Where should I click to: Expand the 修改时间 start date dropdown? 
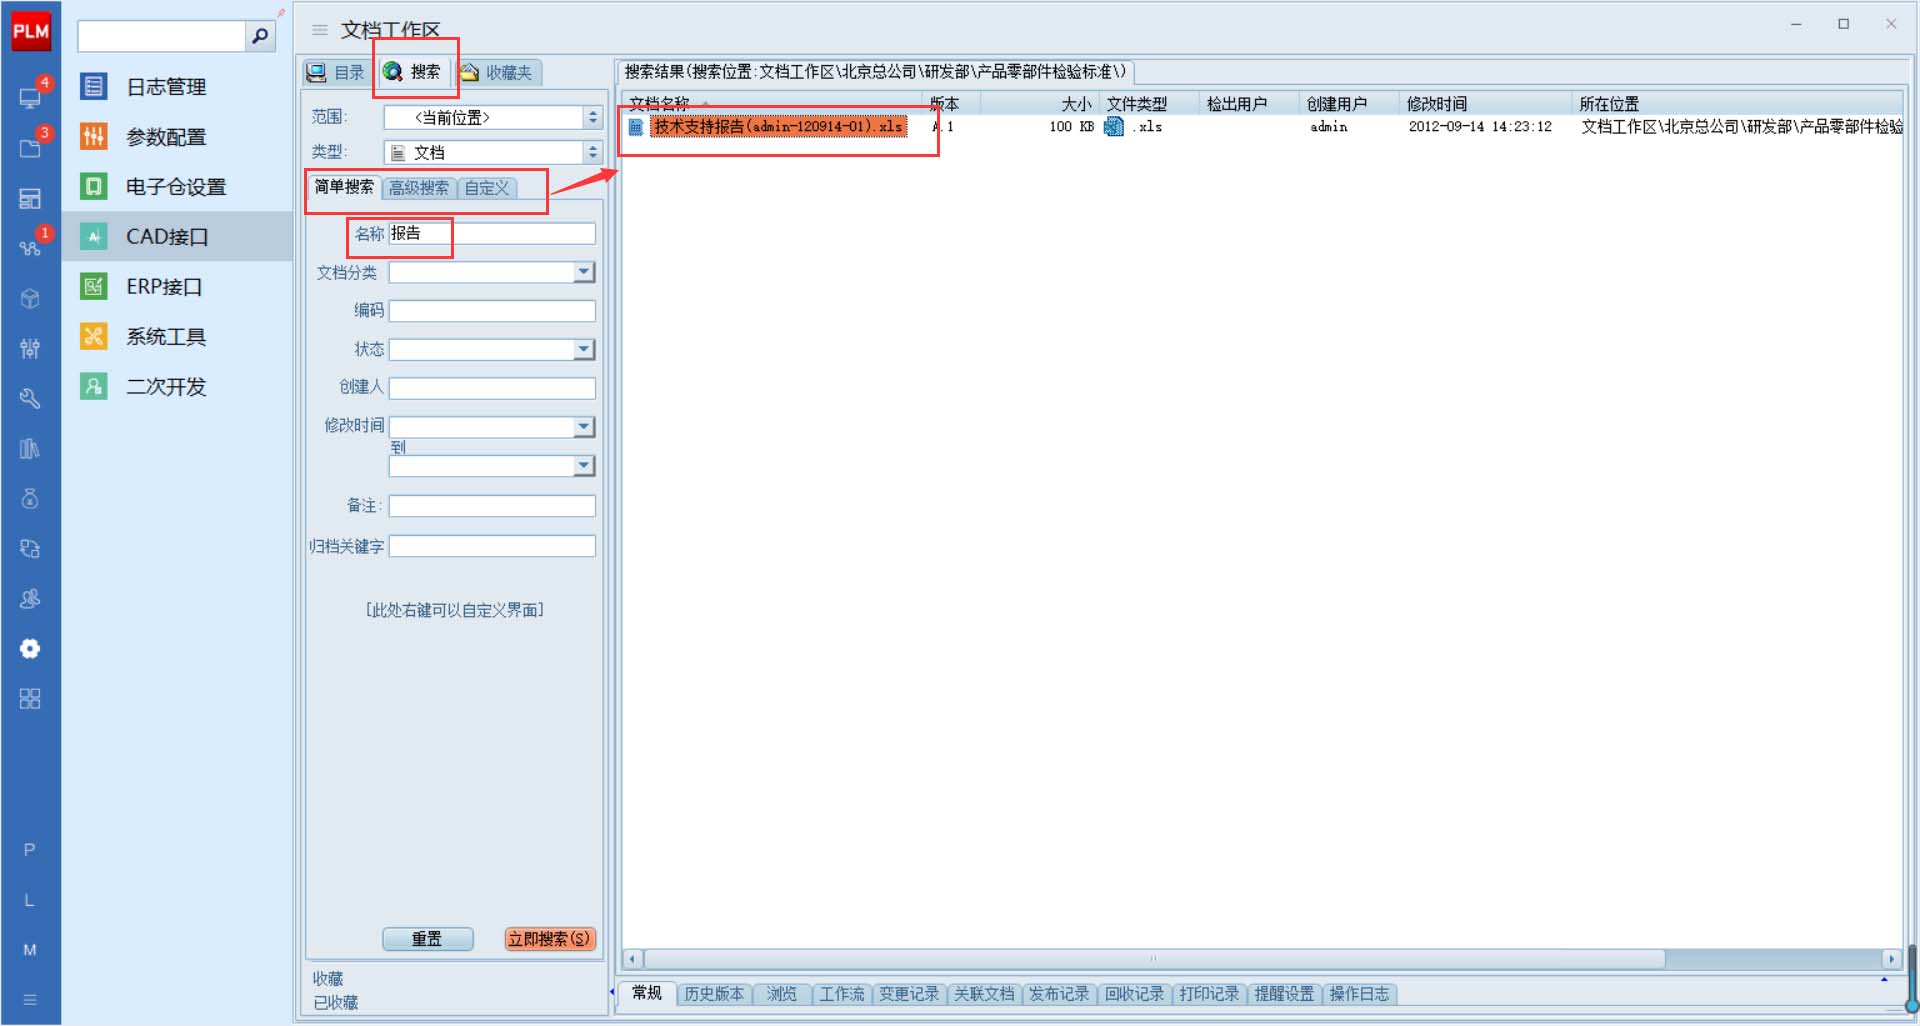(x=584, y=427)
